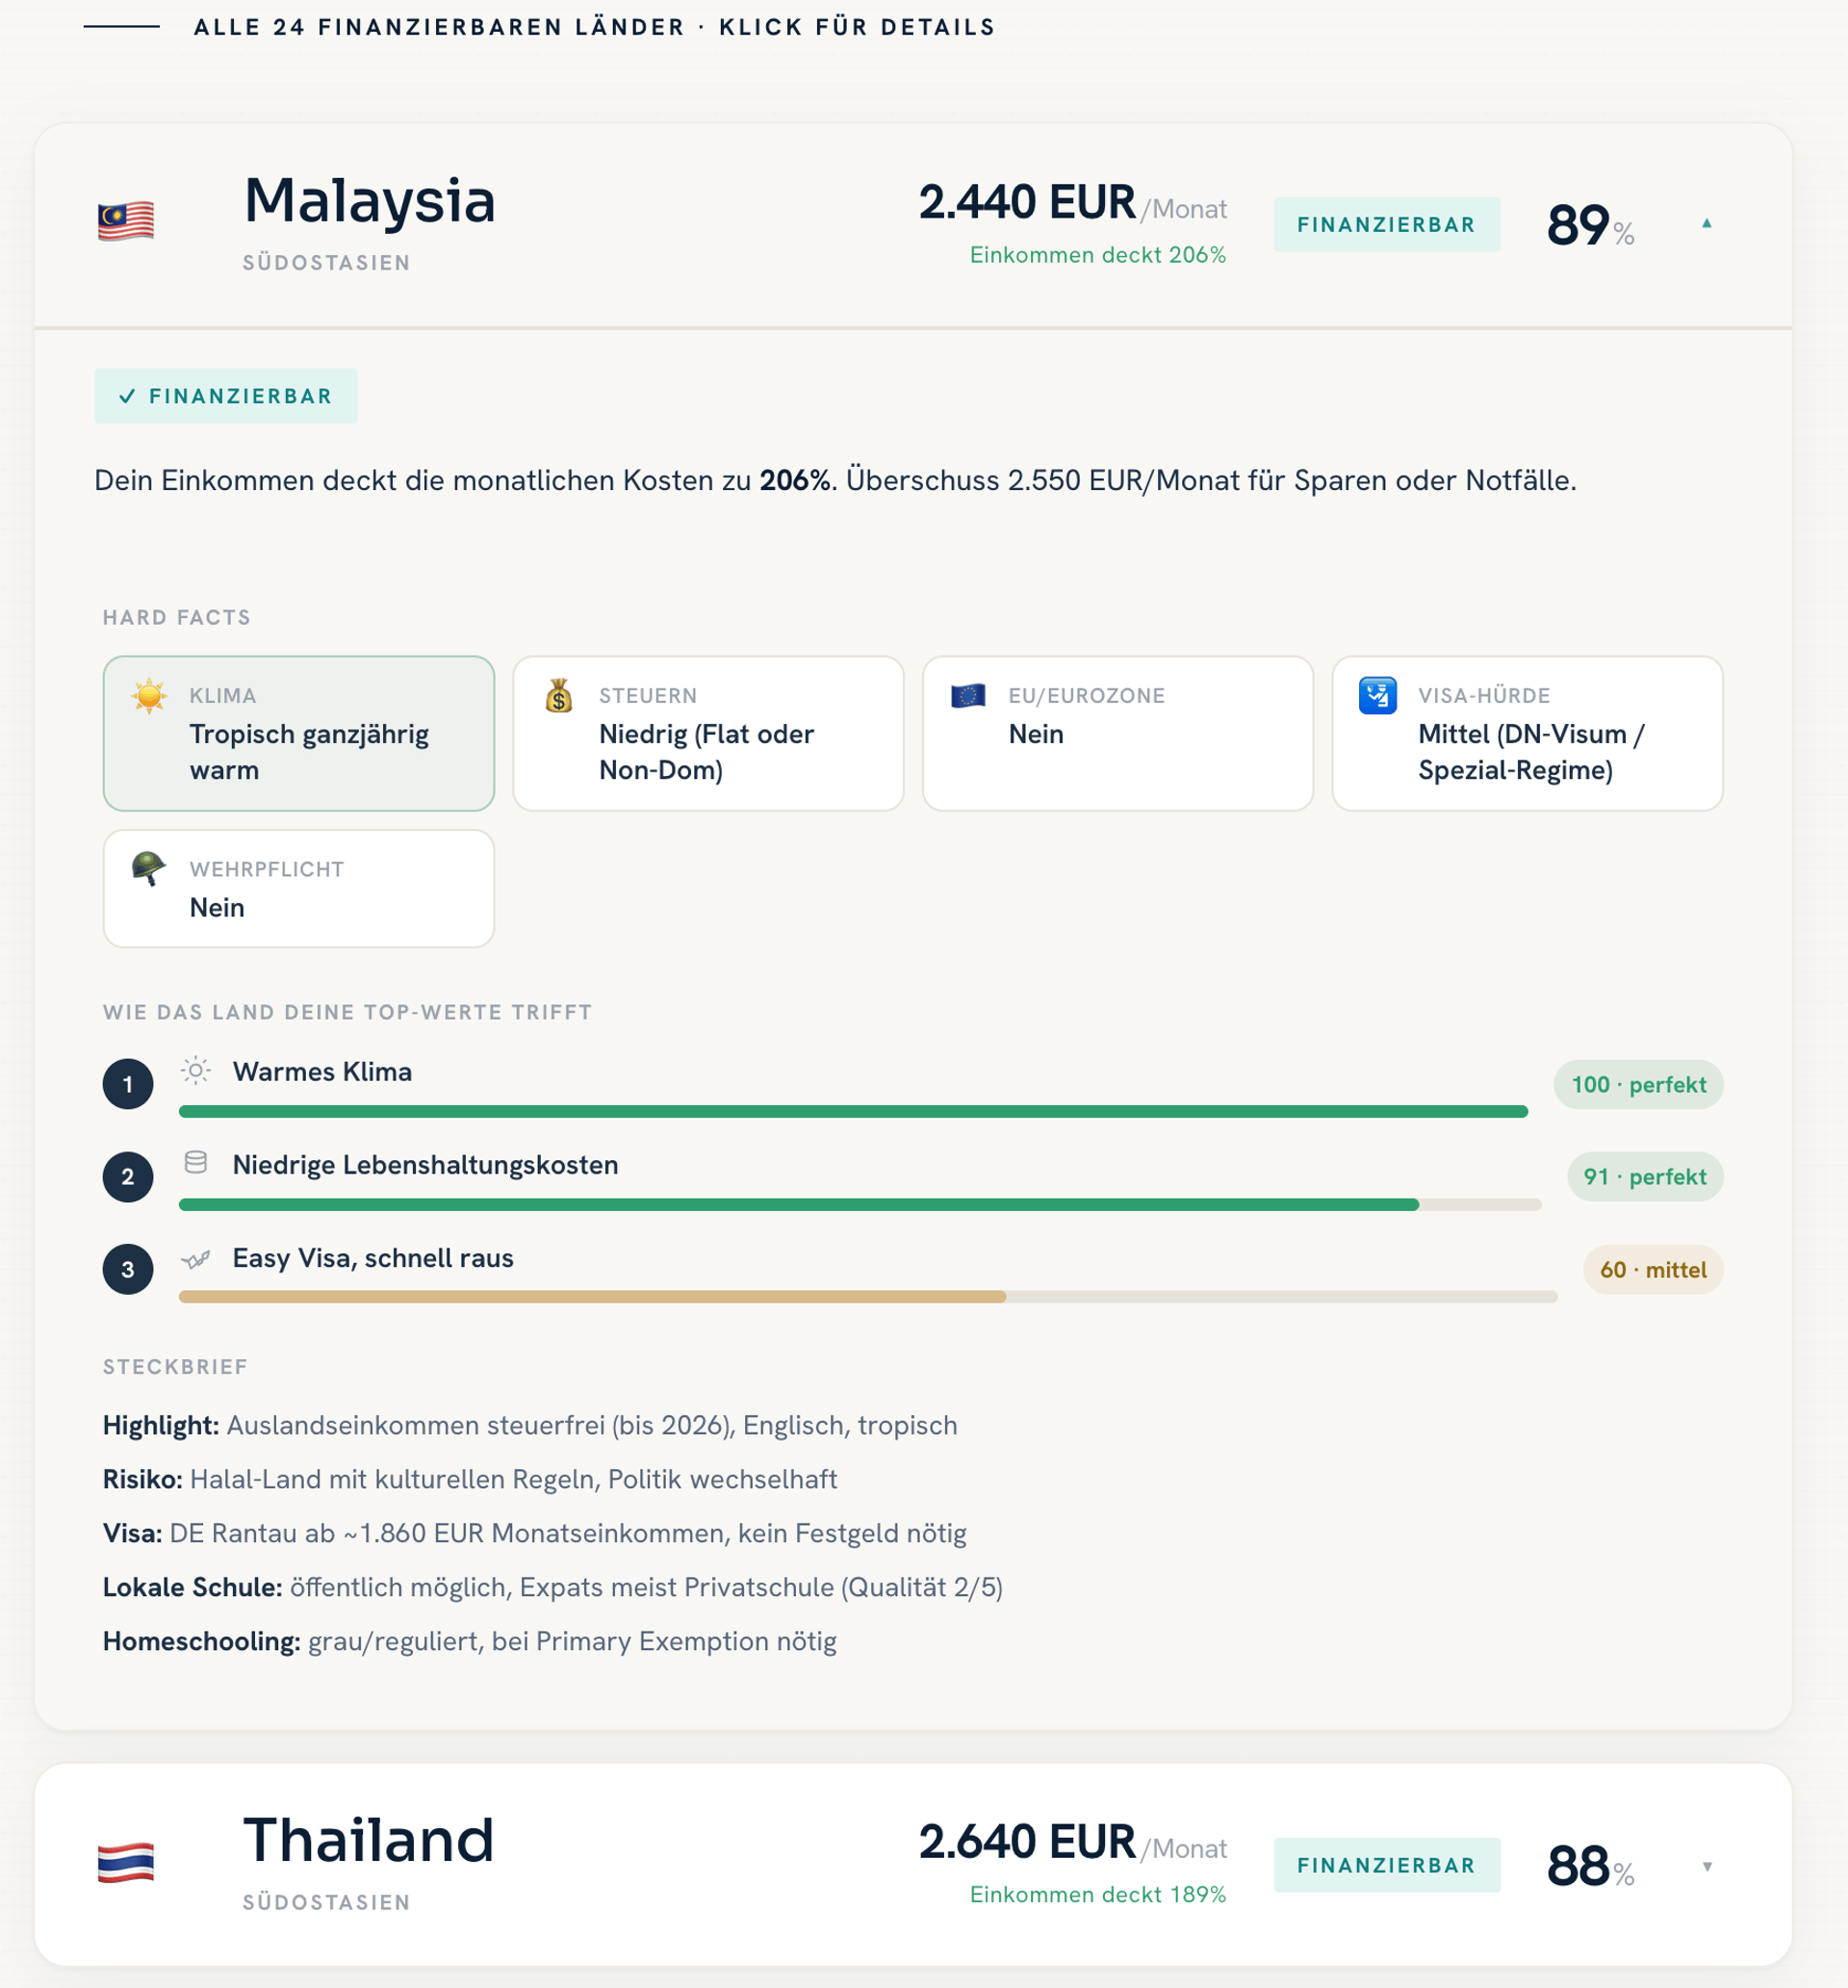1848x1988 pixels.
Task: Click the Highlight line in Steckbrief
Action: tap(530, 1425)
